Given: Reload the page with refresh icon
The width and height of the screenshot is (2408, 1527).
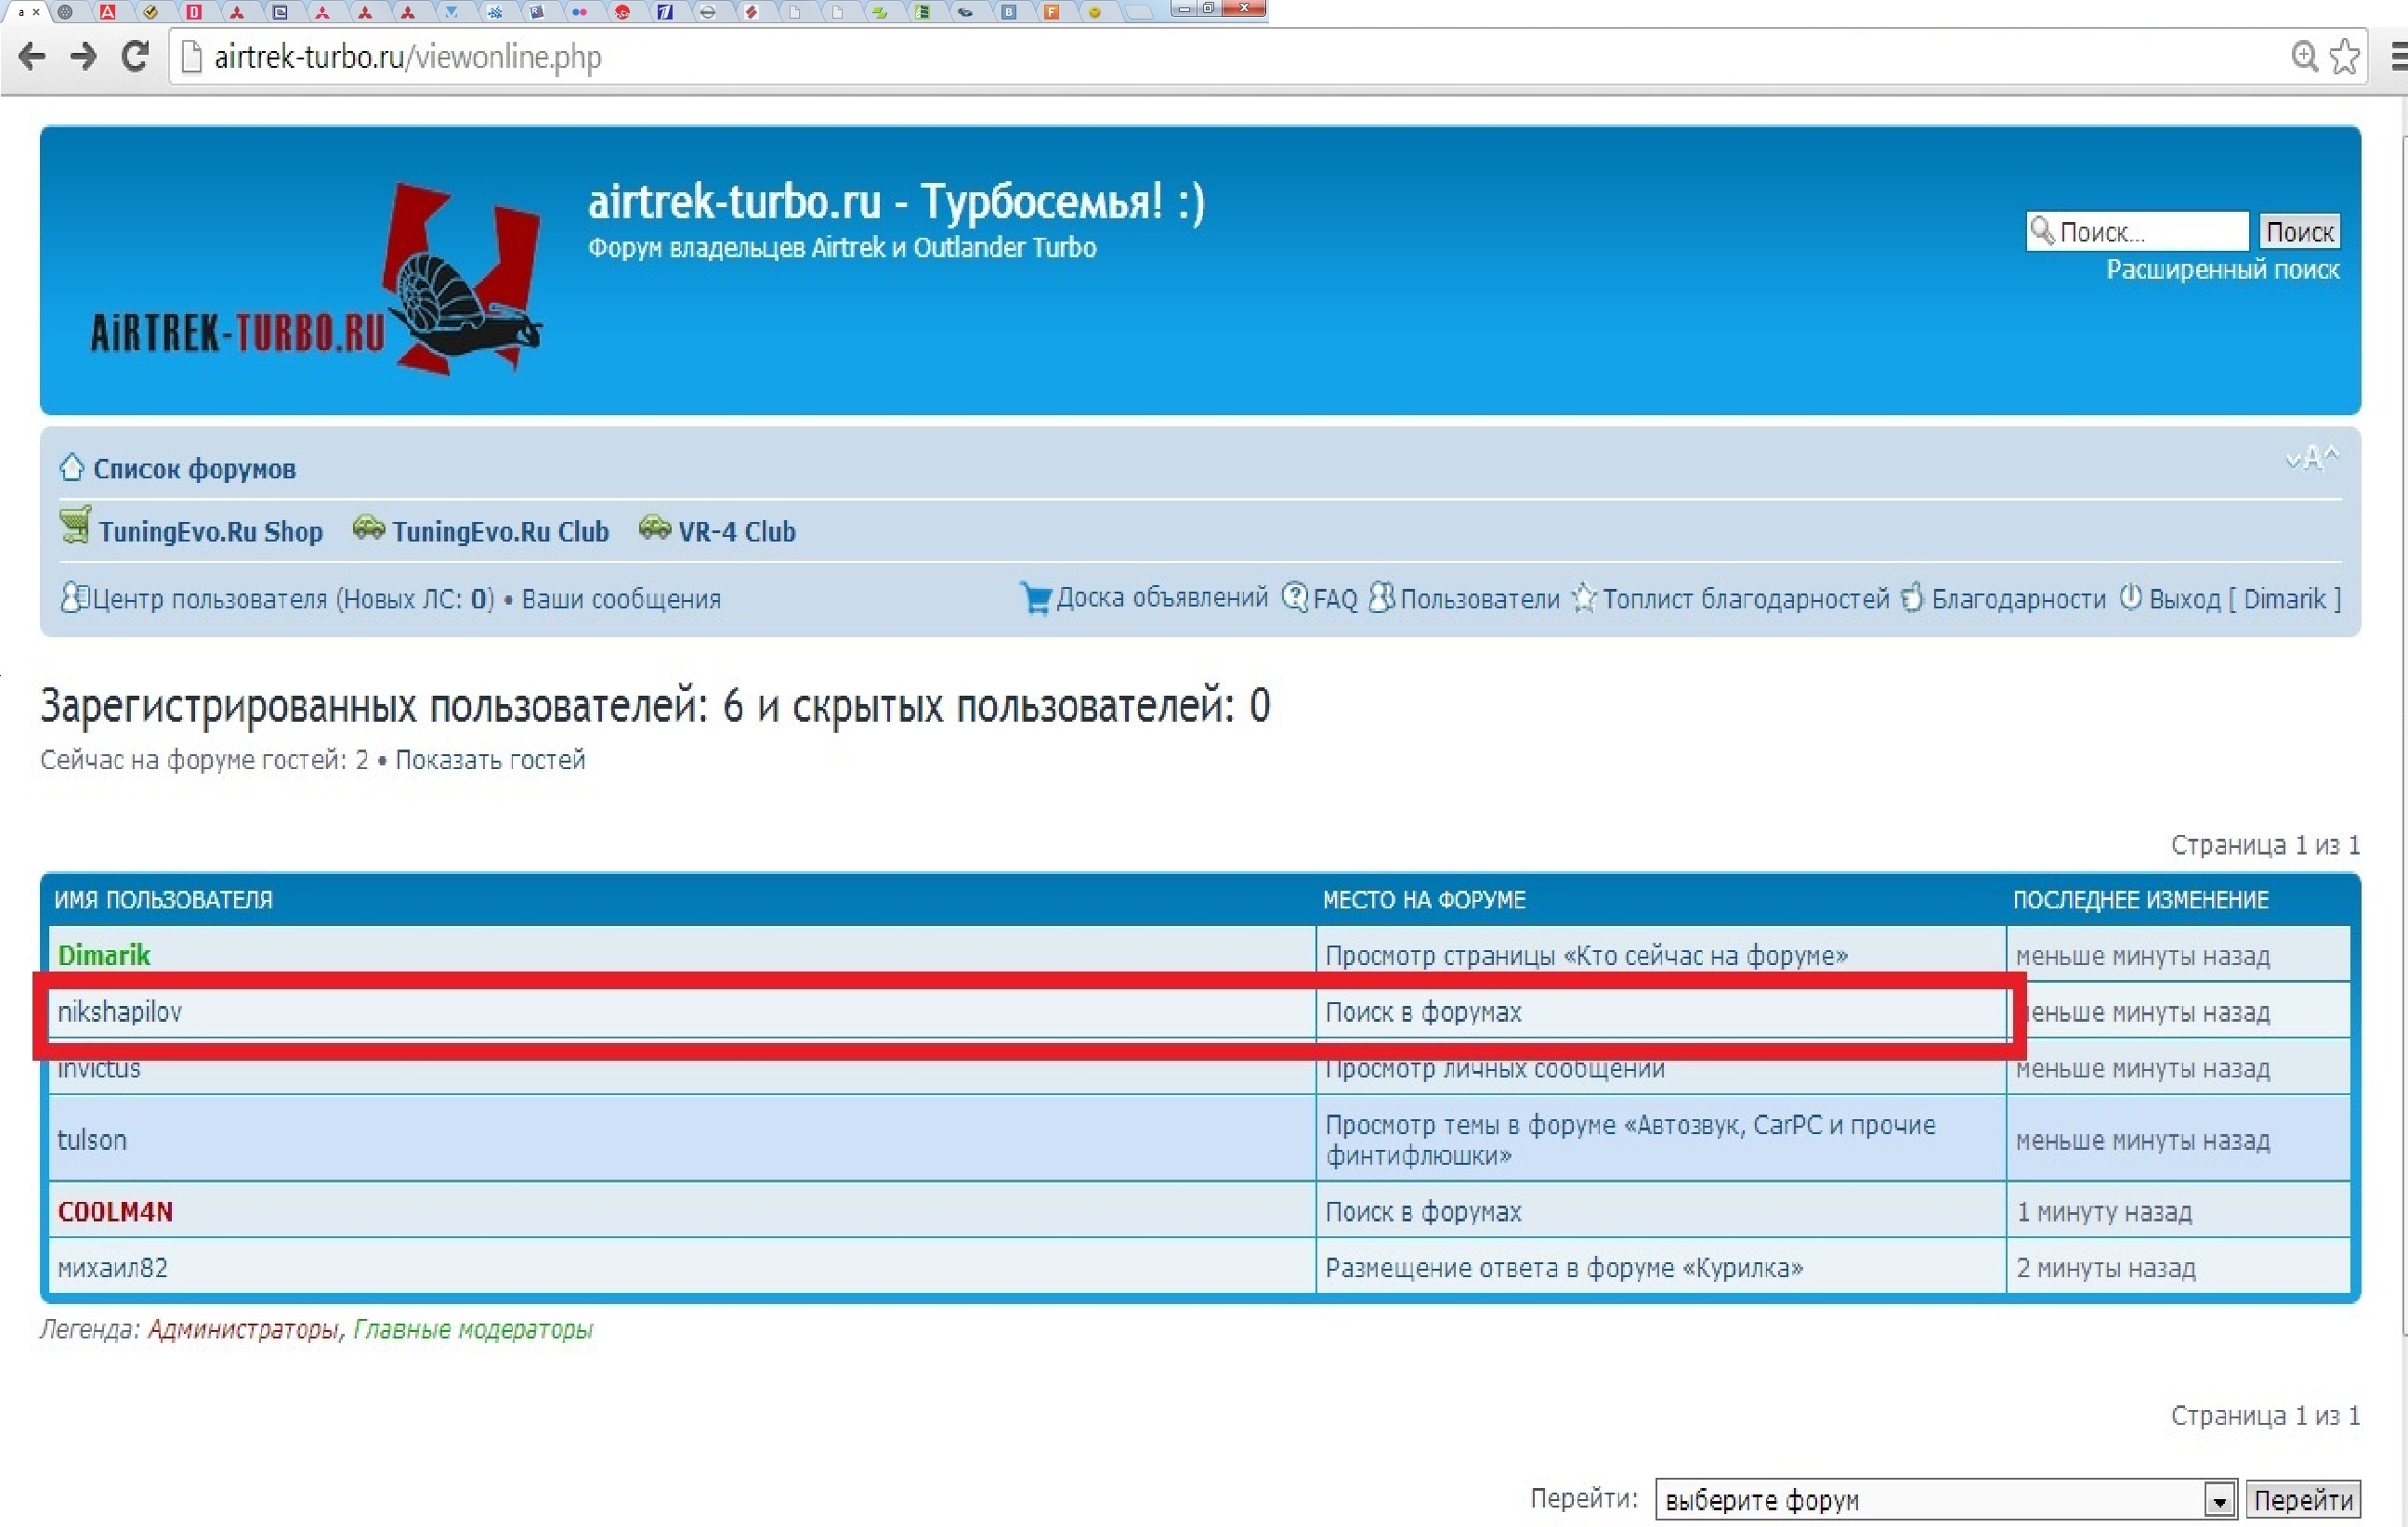Looking at the screenshot, I should 135,56.
